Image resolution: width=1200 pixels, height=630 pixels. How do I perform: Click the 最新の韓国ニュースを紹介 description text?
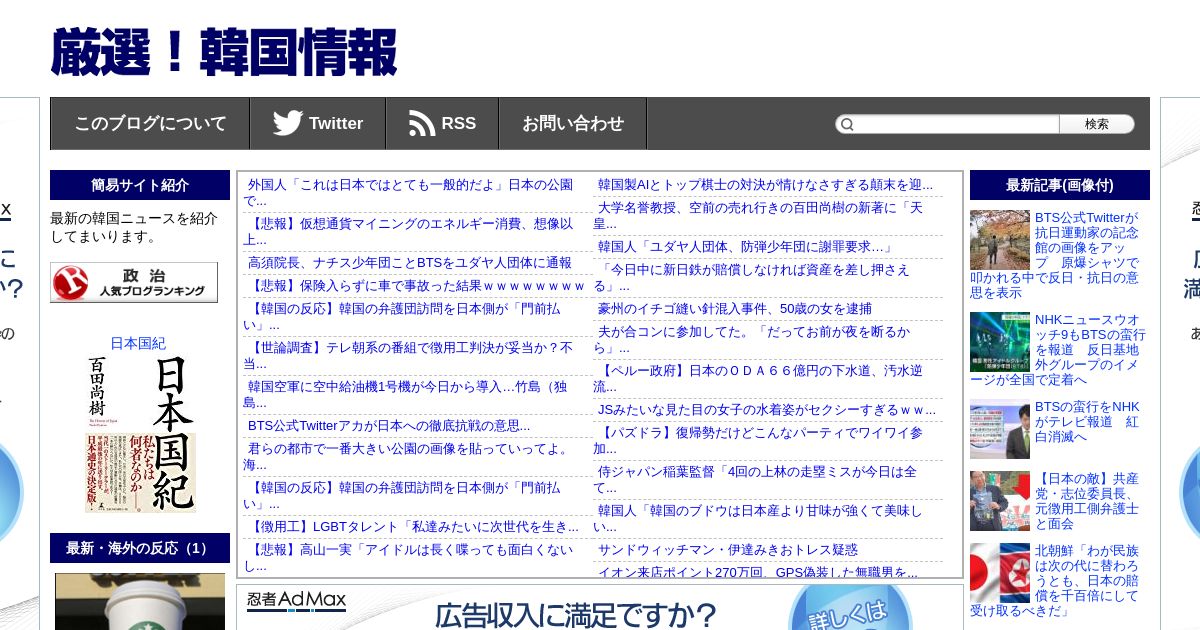coord(134,228)
